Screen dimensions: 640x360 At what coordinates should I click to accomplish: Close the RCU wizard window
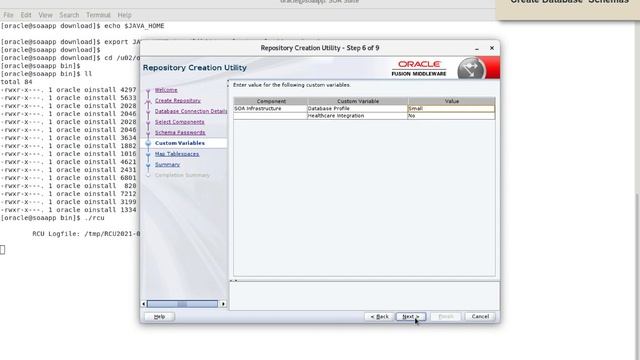pos(492,48)
